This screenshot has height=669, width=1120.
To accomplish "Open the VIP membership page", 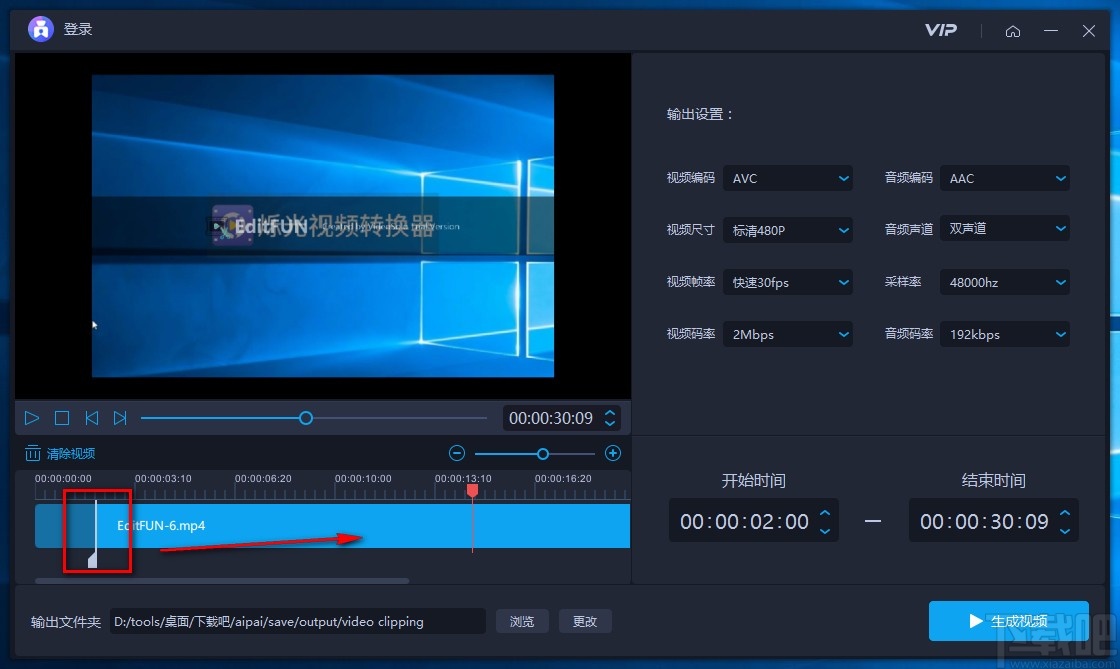I will point(941,30).
